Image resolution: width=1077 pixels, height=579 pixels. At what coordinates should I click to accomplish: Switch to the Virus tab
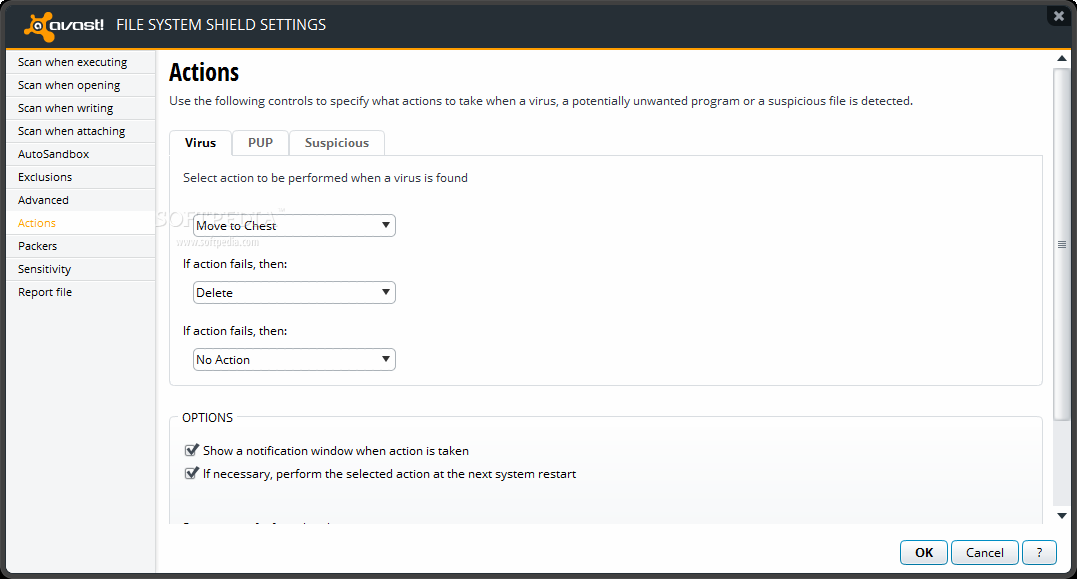201,143
